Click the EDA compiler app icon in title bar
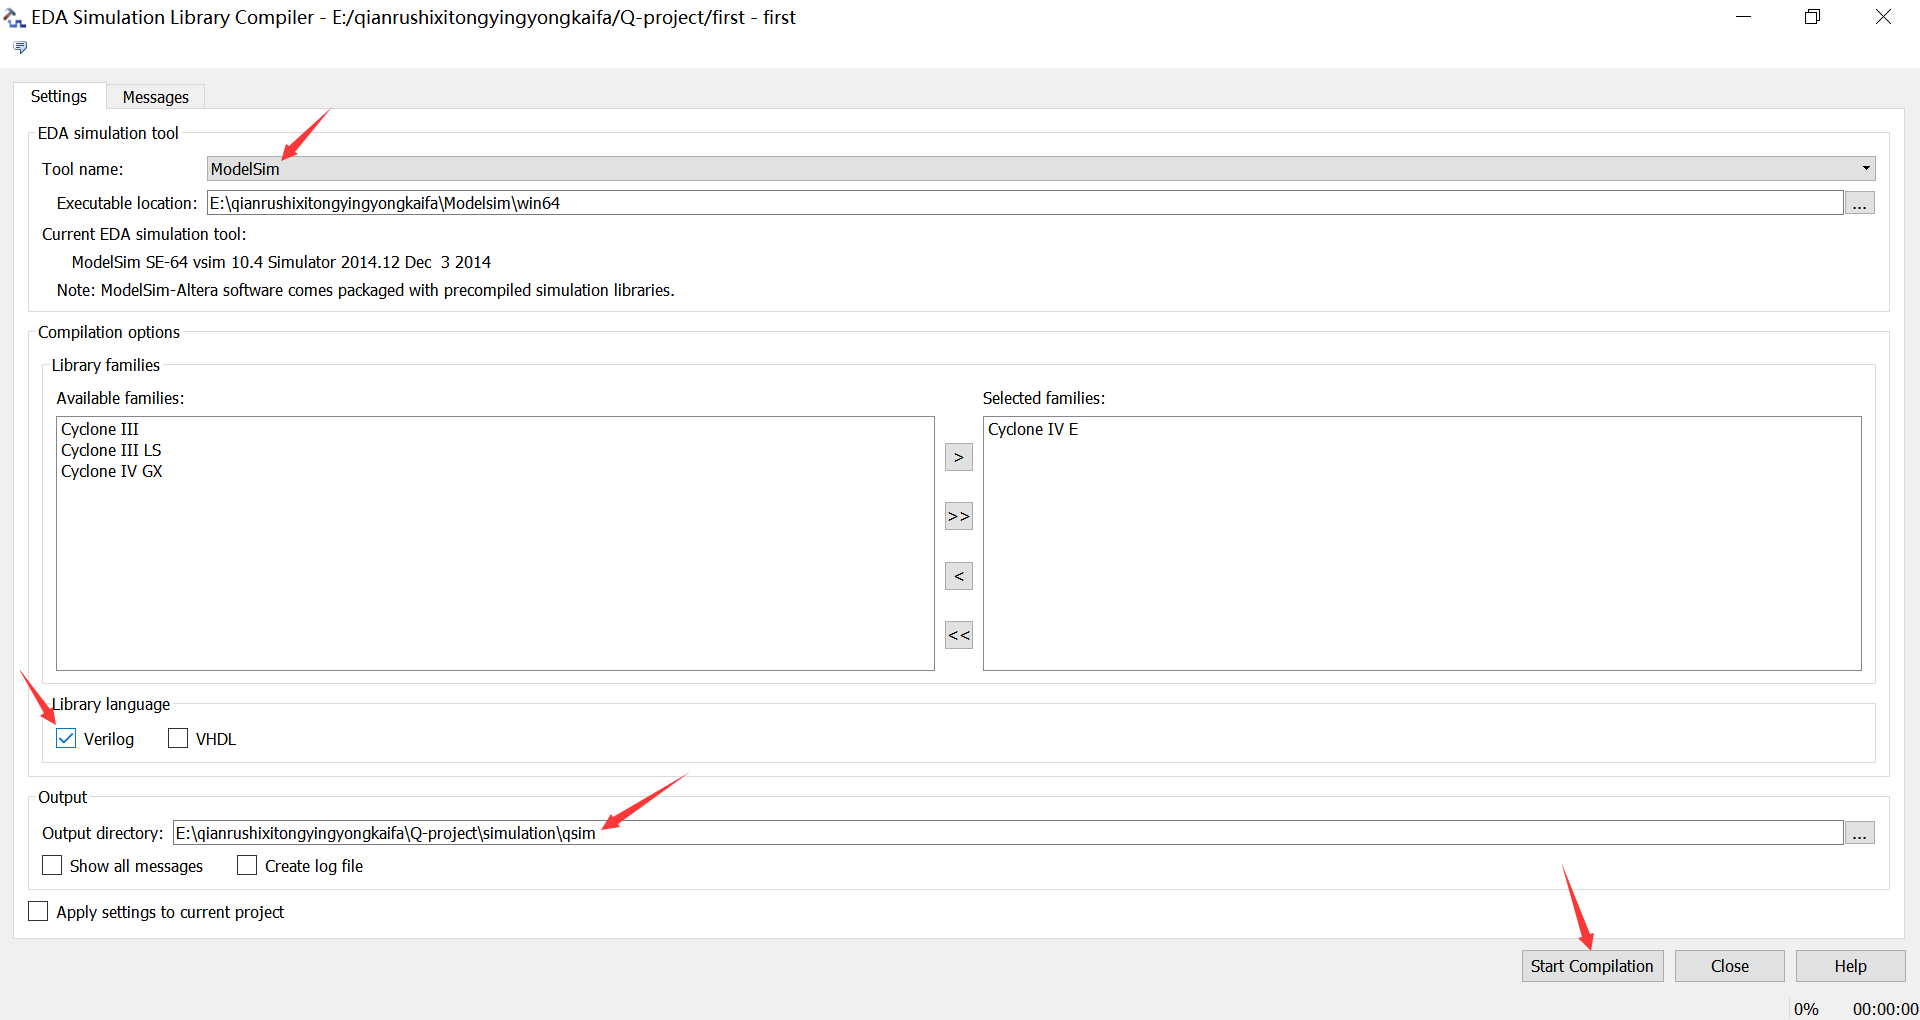Screen dimensions: 1920x1020 (x=14, y=18)
